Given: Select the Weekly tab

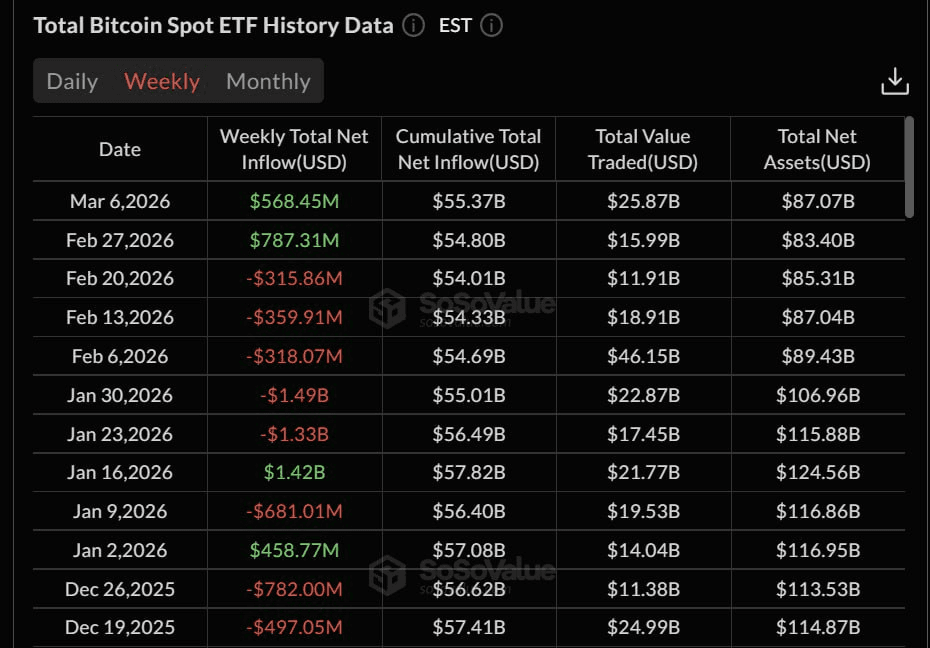Looking at the screenshot, I should click(x=162, y=81).
